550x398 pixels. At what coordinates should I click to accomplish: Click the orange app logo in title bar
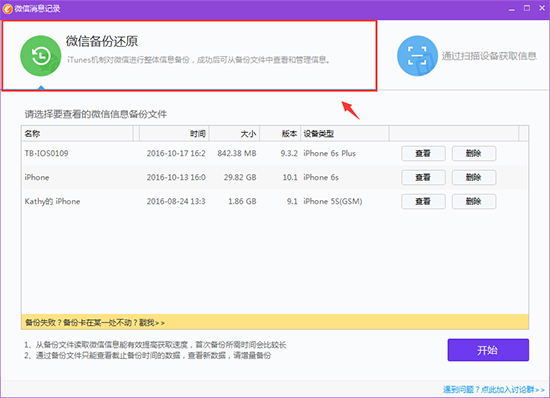(7, 8)
